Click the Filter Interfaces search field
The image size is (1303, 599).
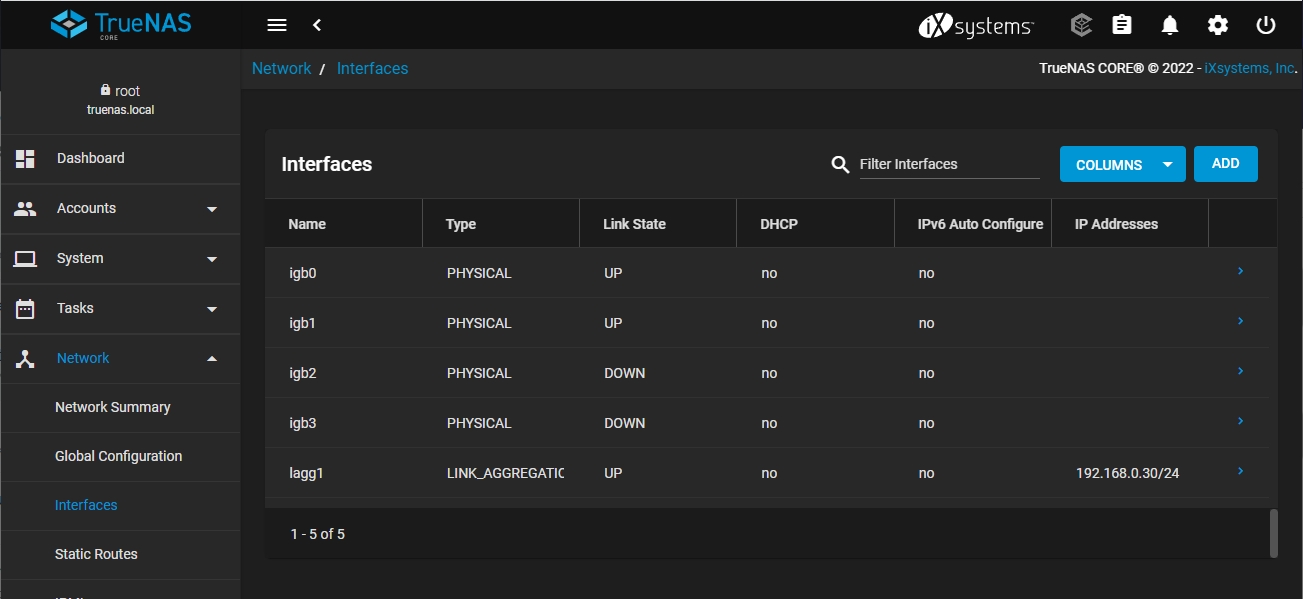point(948,164)
